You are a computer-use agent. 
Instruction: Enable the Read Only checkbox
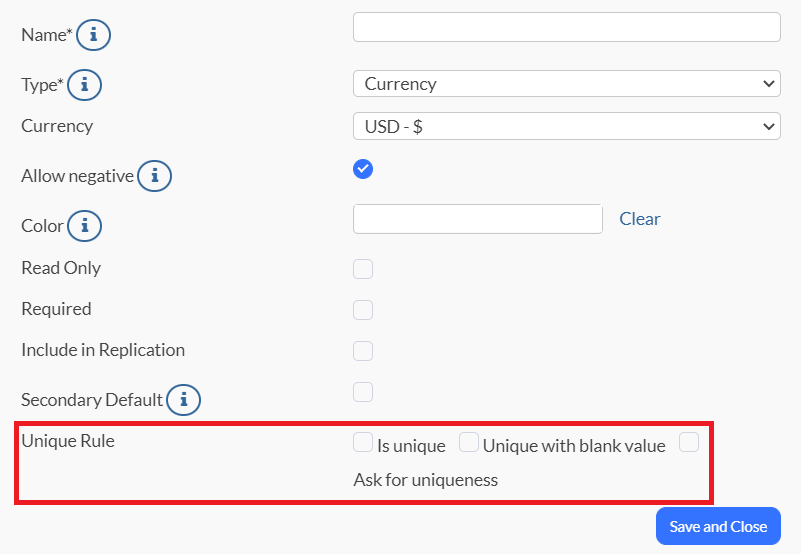click(363, 269)
